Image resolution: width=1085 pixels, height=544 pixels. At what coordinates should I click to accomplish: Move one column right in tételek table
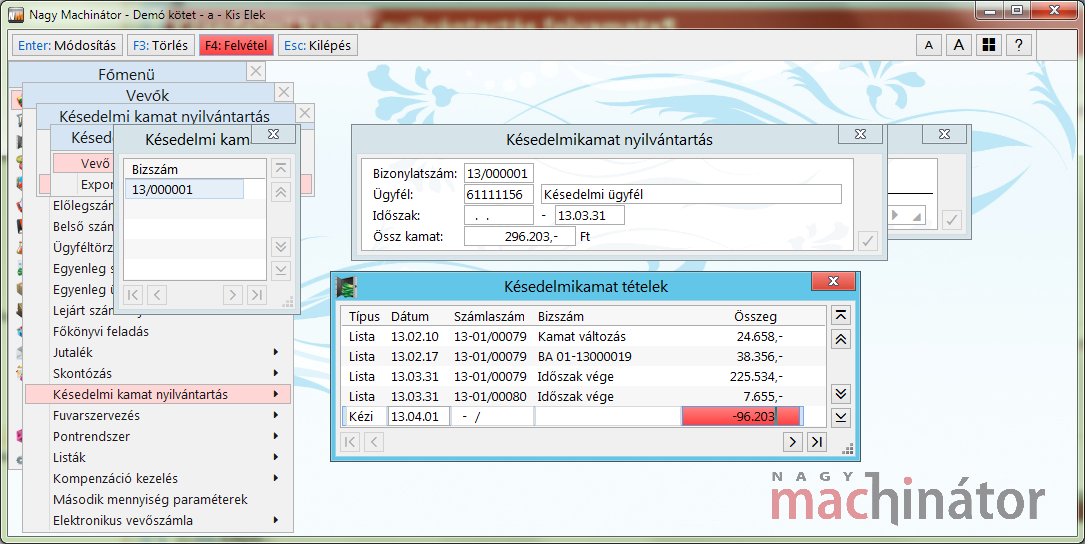(793, 442)
